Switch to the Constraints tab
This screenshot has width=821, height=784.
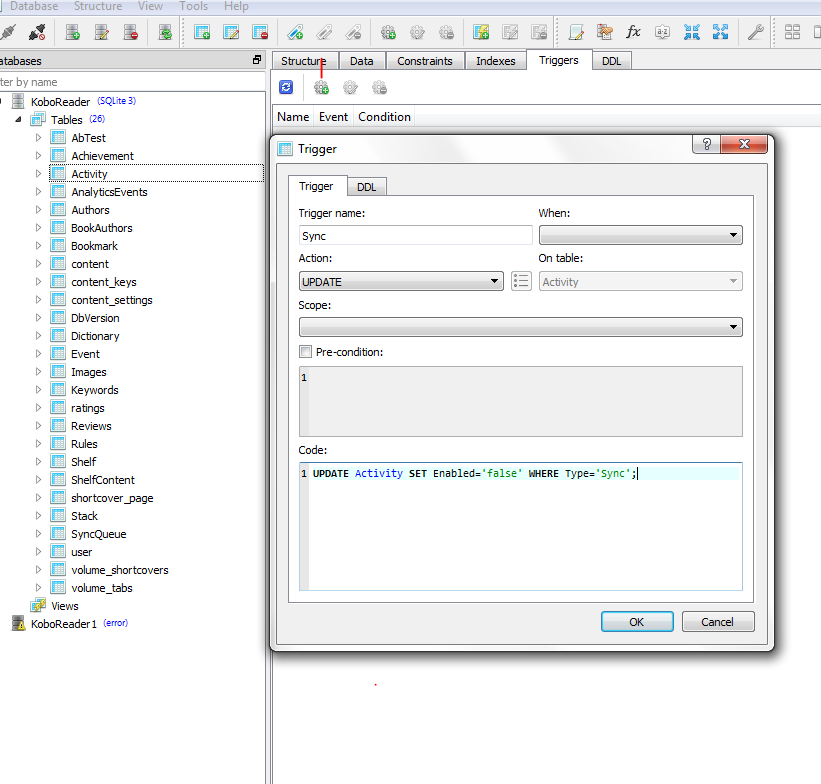coord(425,61)
